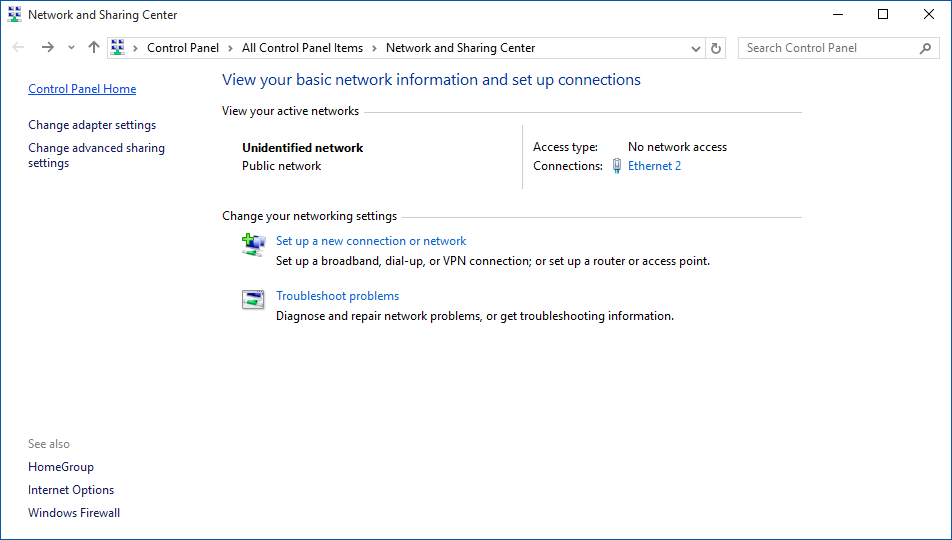Click the Forward navigation arrow

[47, 48]
